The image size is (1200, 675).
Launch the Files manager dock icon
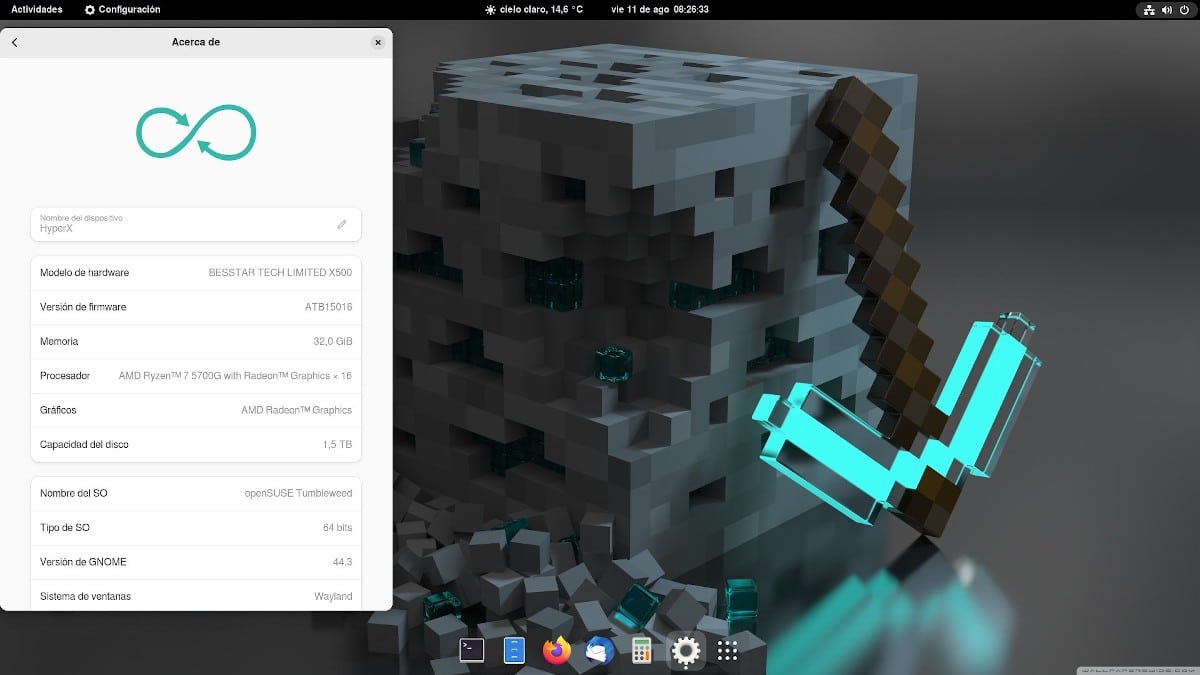point(514,650)
